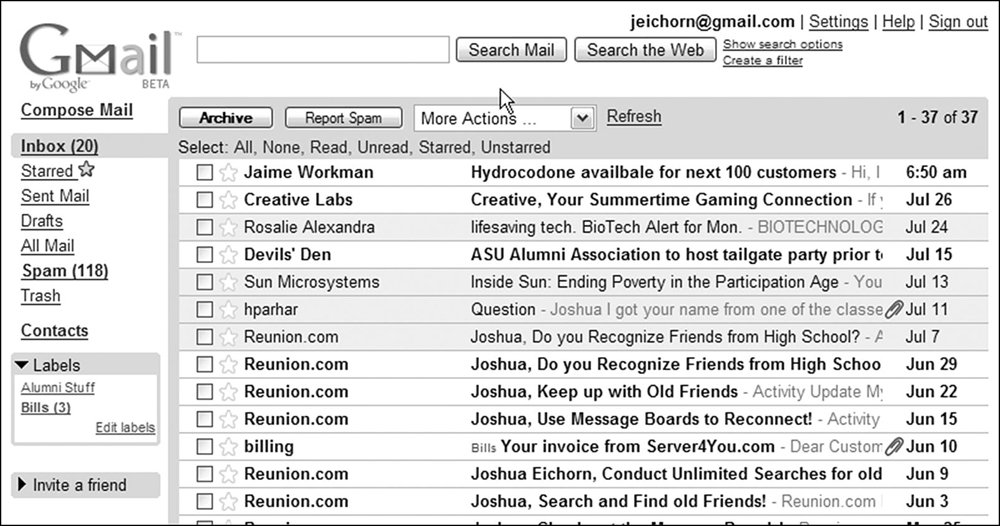Star the billing invoice message

[x=228, y=446]
